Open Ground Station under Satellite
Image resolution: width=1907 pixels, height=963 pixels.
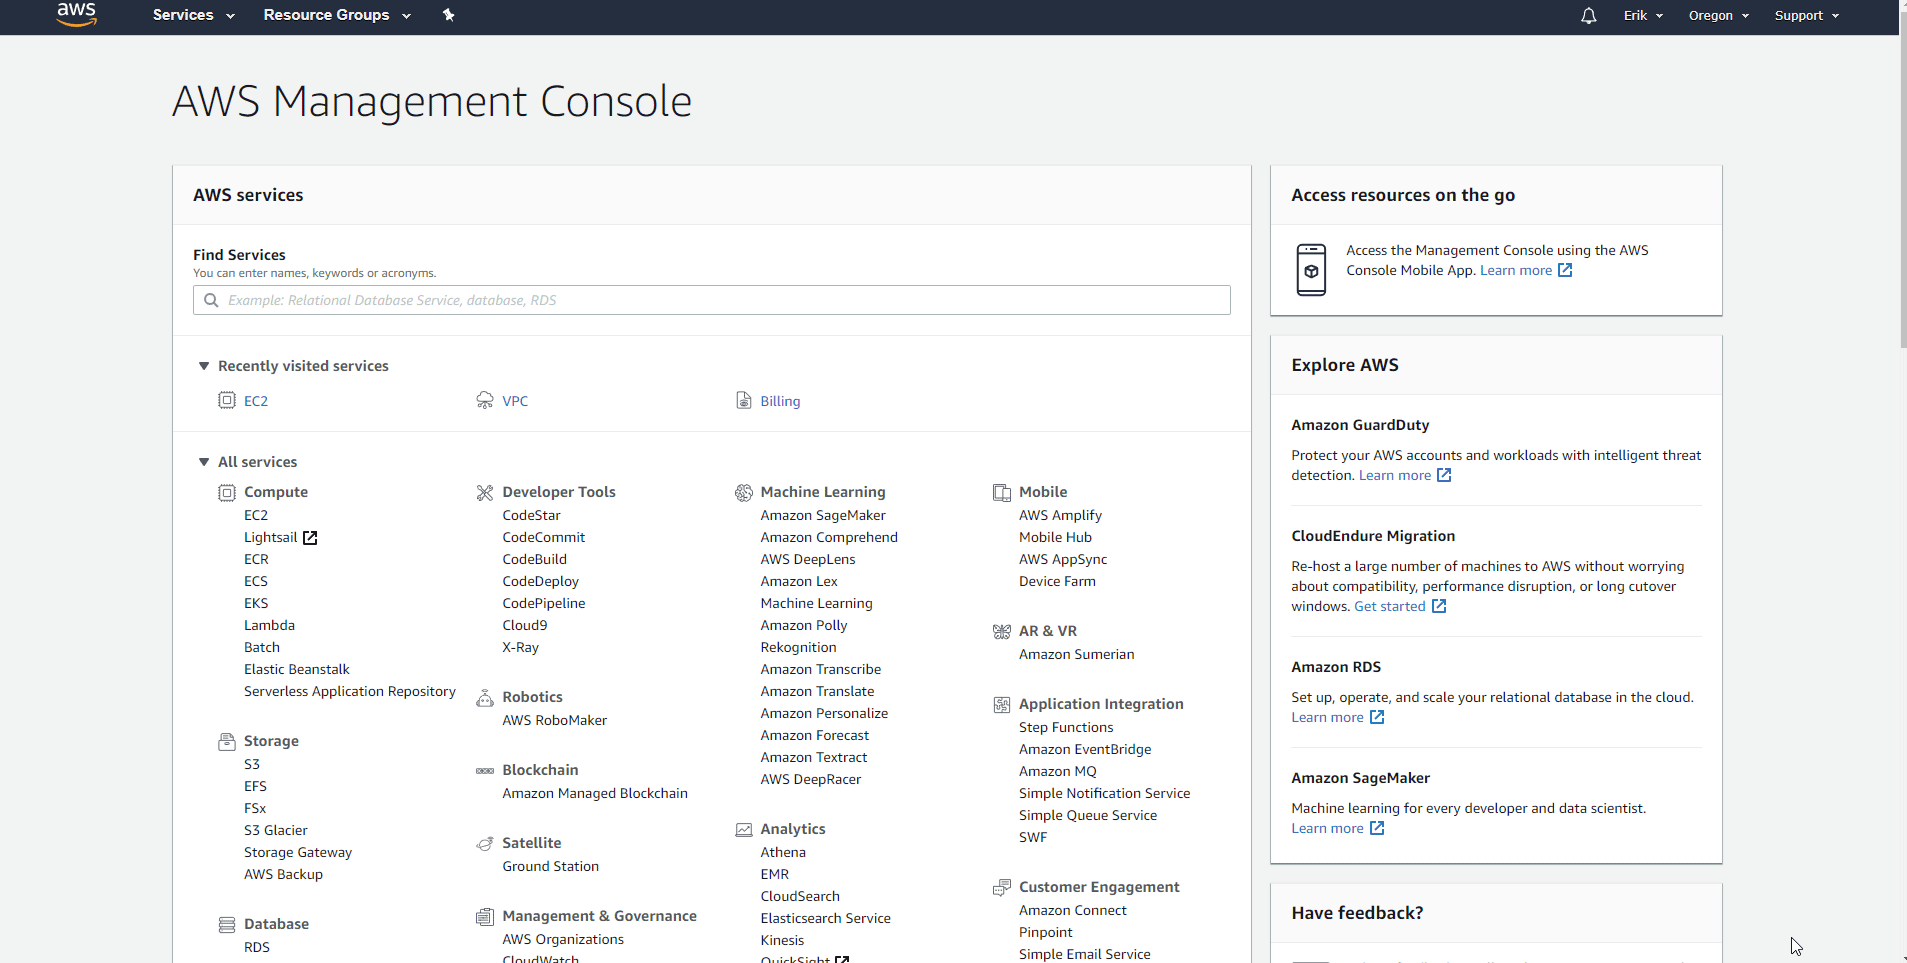coord(550,866)
